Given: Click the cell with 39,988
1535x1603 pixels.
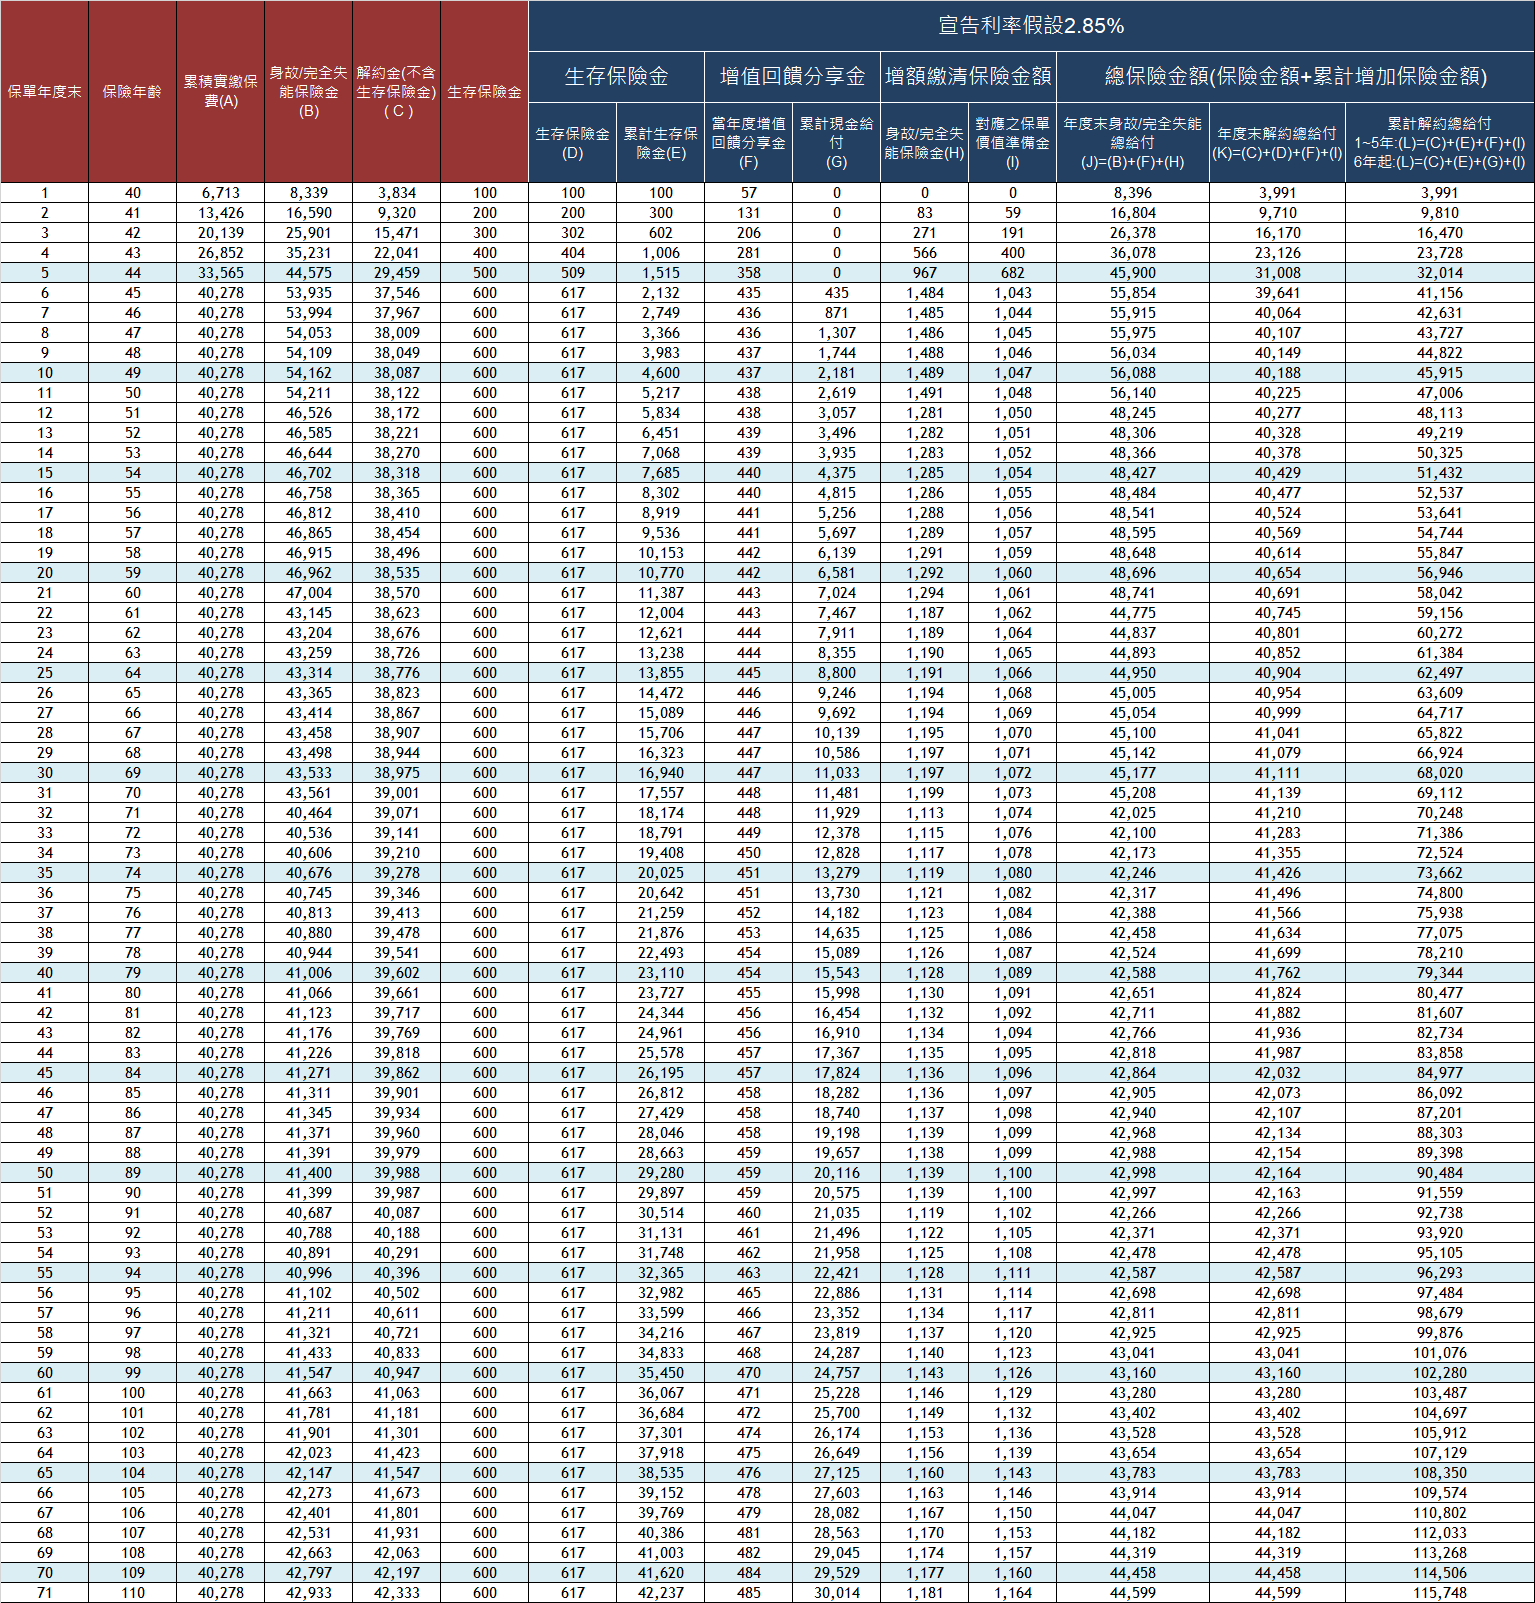Looking at the screenshot, I should (396, 1173).
